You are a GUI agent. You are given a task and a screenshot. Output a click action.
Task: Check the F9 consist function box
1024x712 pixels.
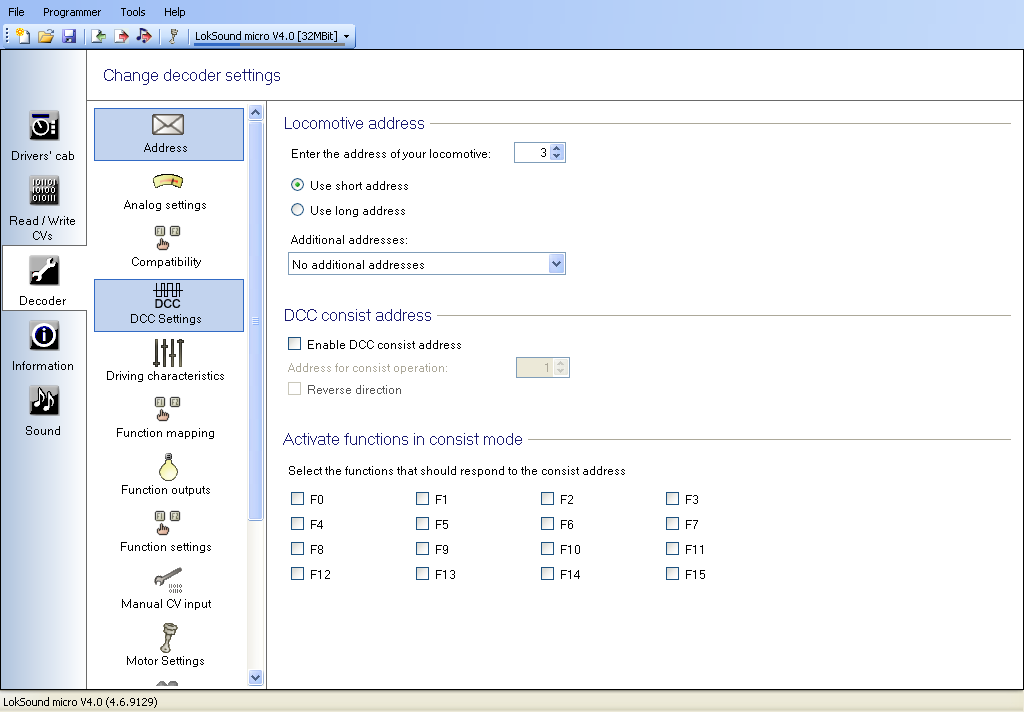(x=423, y=549)
